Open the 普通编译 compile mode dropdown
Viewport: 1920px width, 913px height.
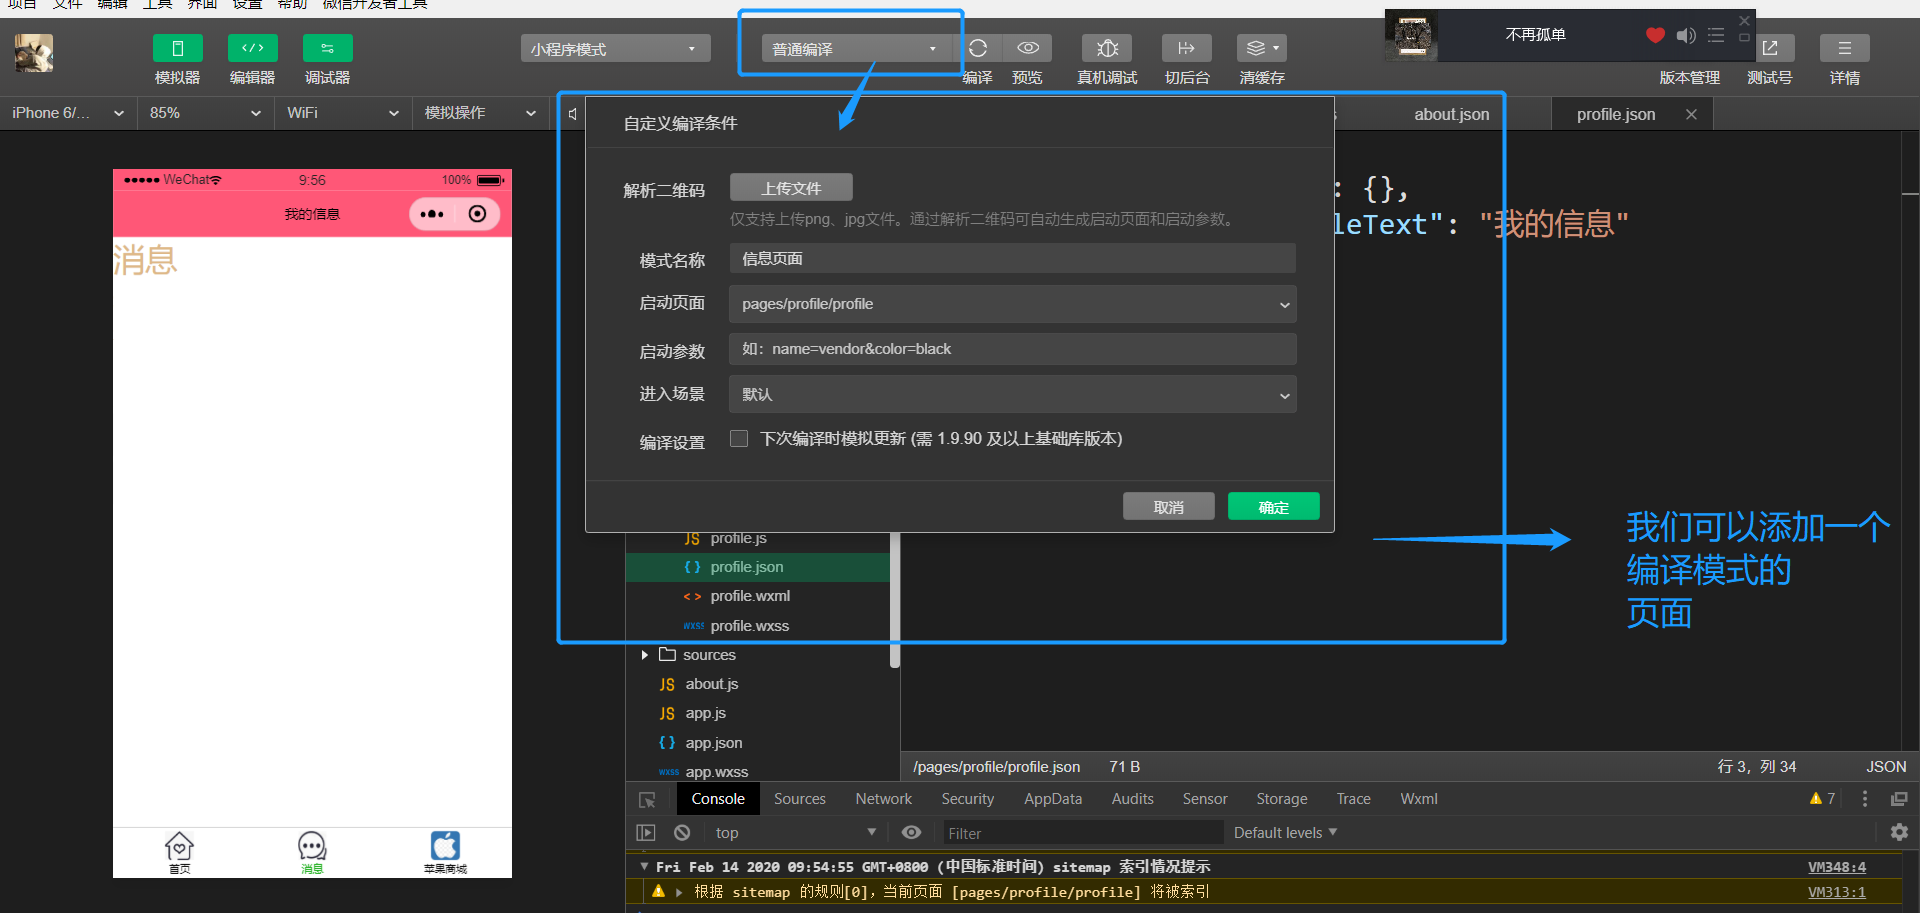tap(856, 49)
